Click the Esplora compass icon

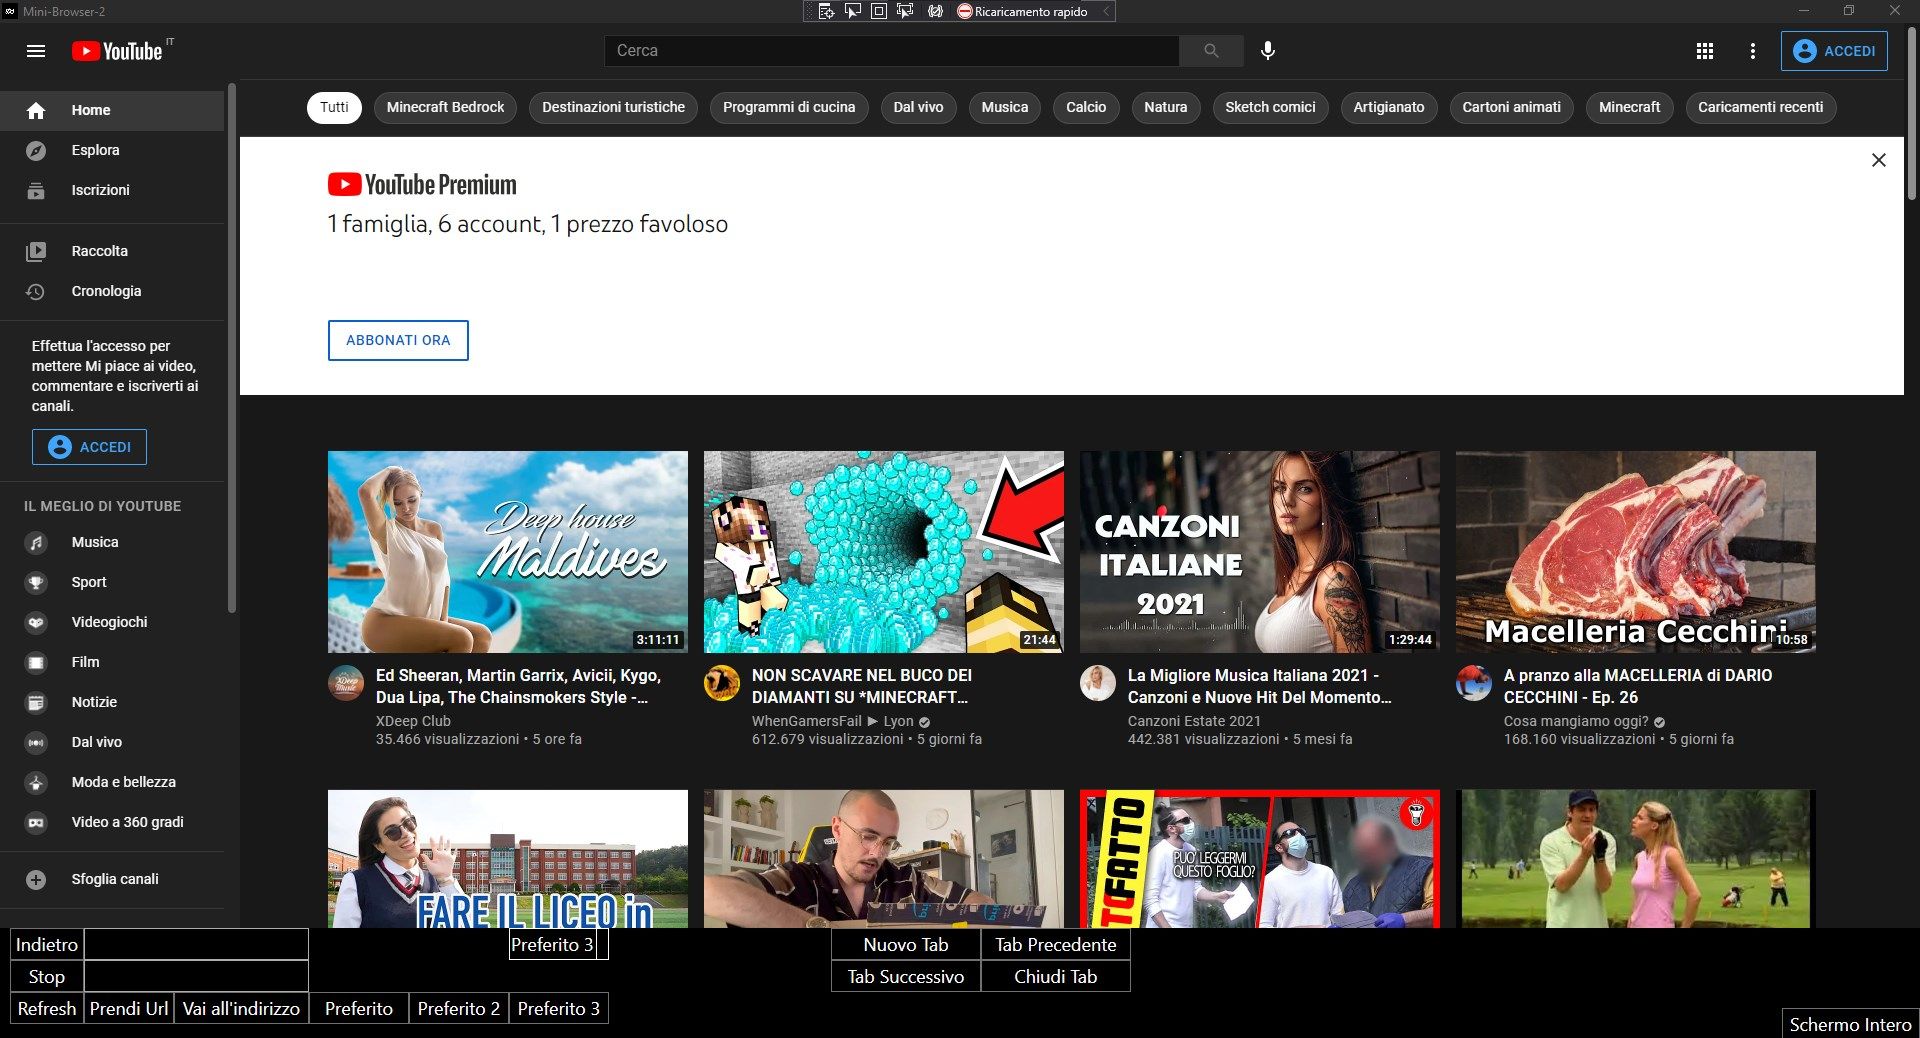36,150
